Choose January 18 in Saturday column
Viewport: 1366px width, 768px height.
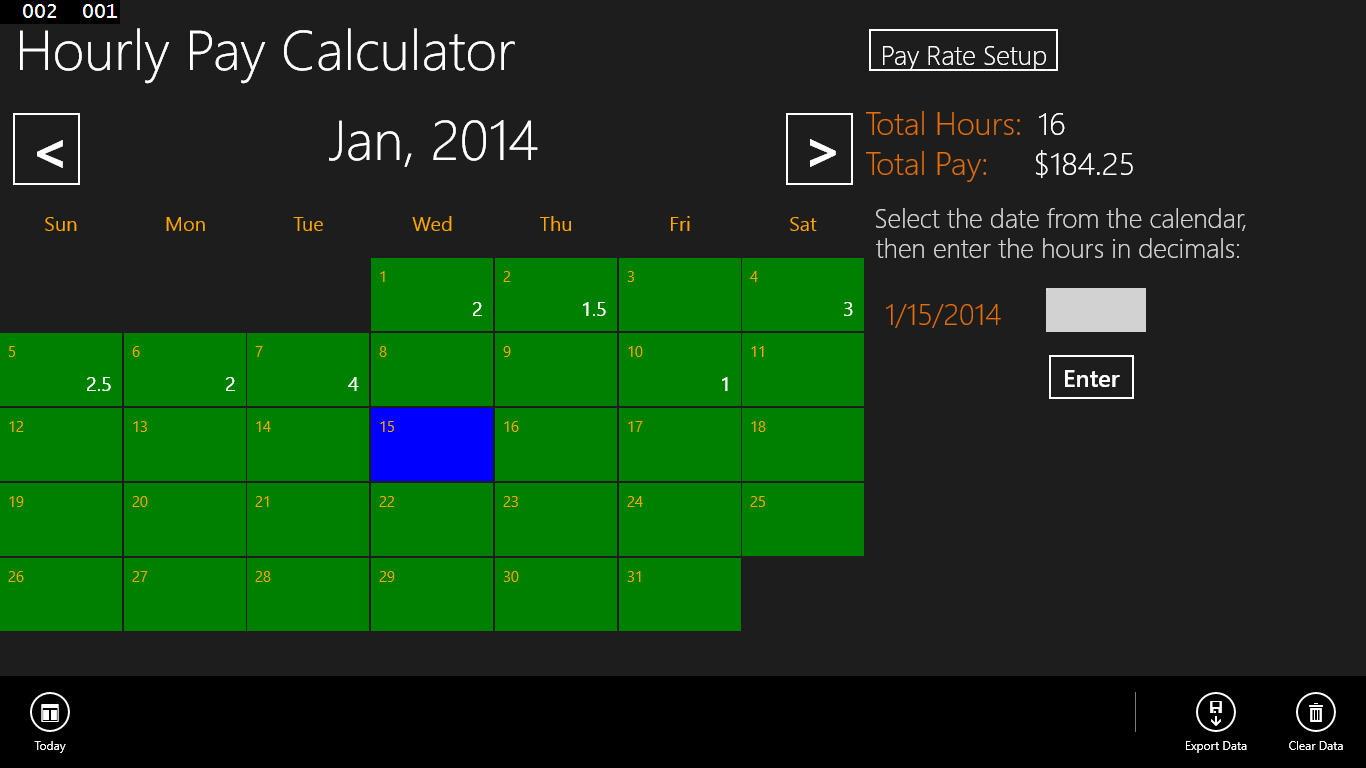pos(803,445)
